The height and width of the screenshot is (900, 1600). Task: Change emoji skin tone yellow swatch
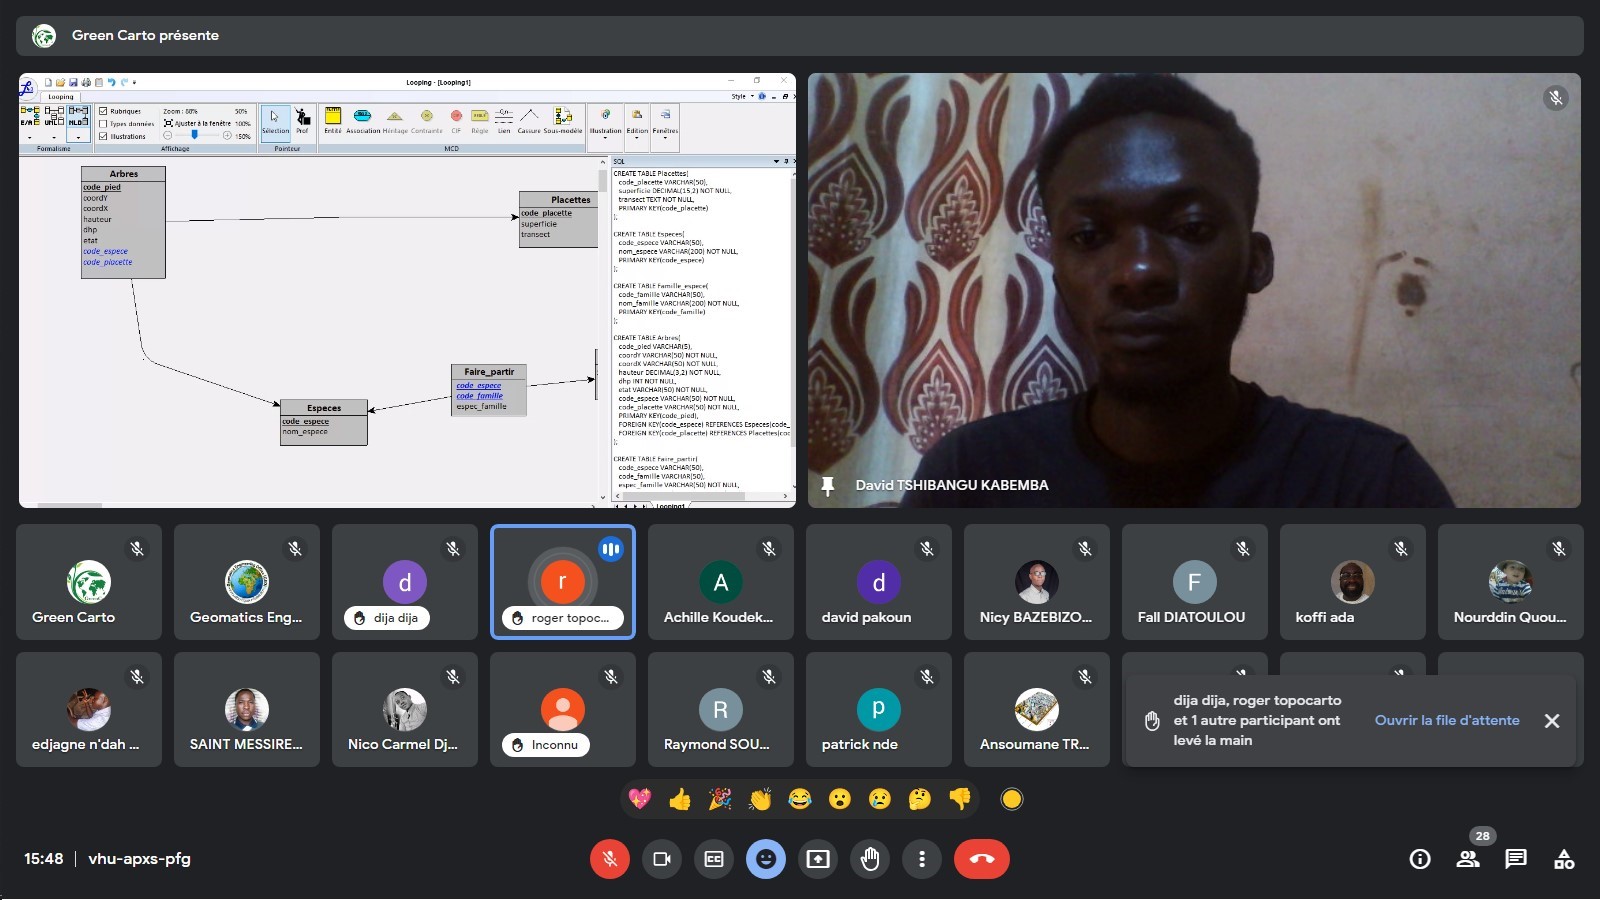[x=1012, y=799]
